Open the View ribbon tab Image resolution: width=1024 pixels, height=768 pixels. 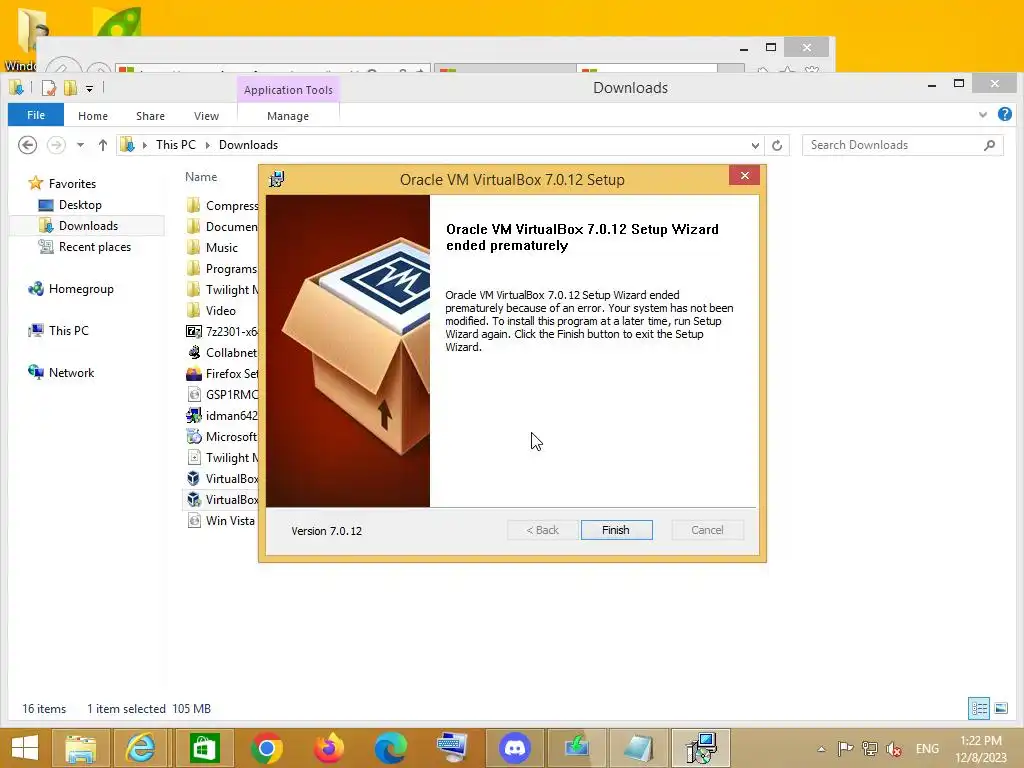(206, 116)
